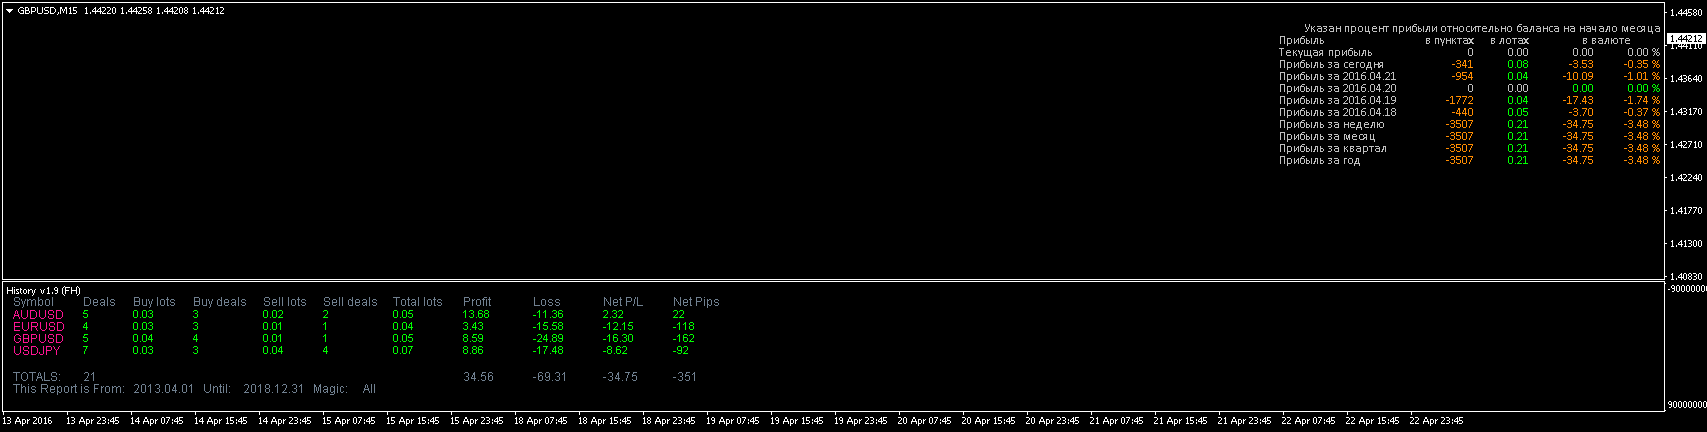Image resolution: width=1707 pixels, height=432 pixels.
Task: Click the AUDUSD Net P/L value 2.32
Action: [x=613, y=315]
